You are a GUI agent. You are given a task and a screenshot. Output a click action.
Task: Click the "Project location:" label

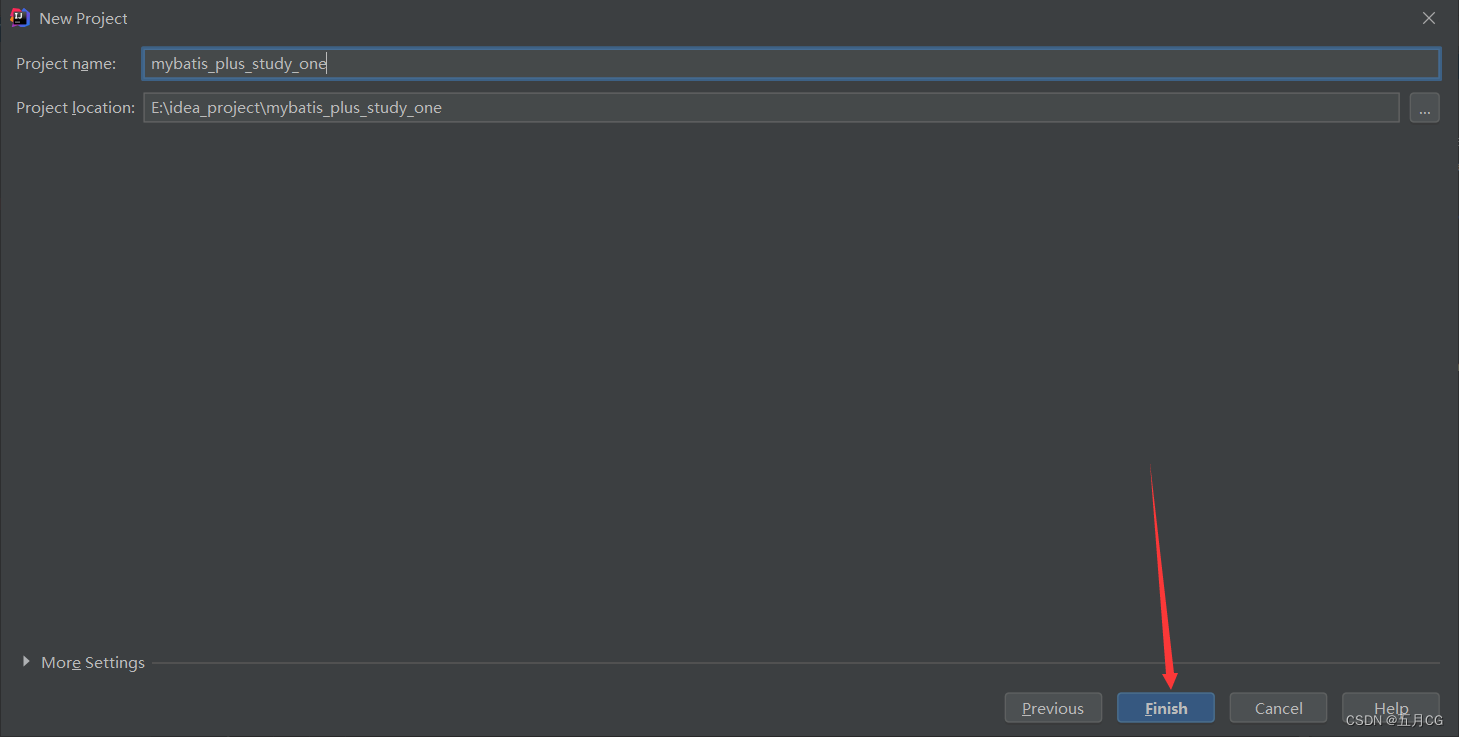(x=75, y=108)
